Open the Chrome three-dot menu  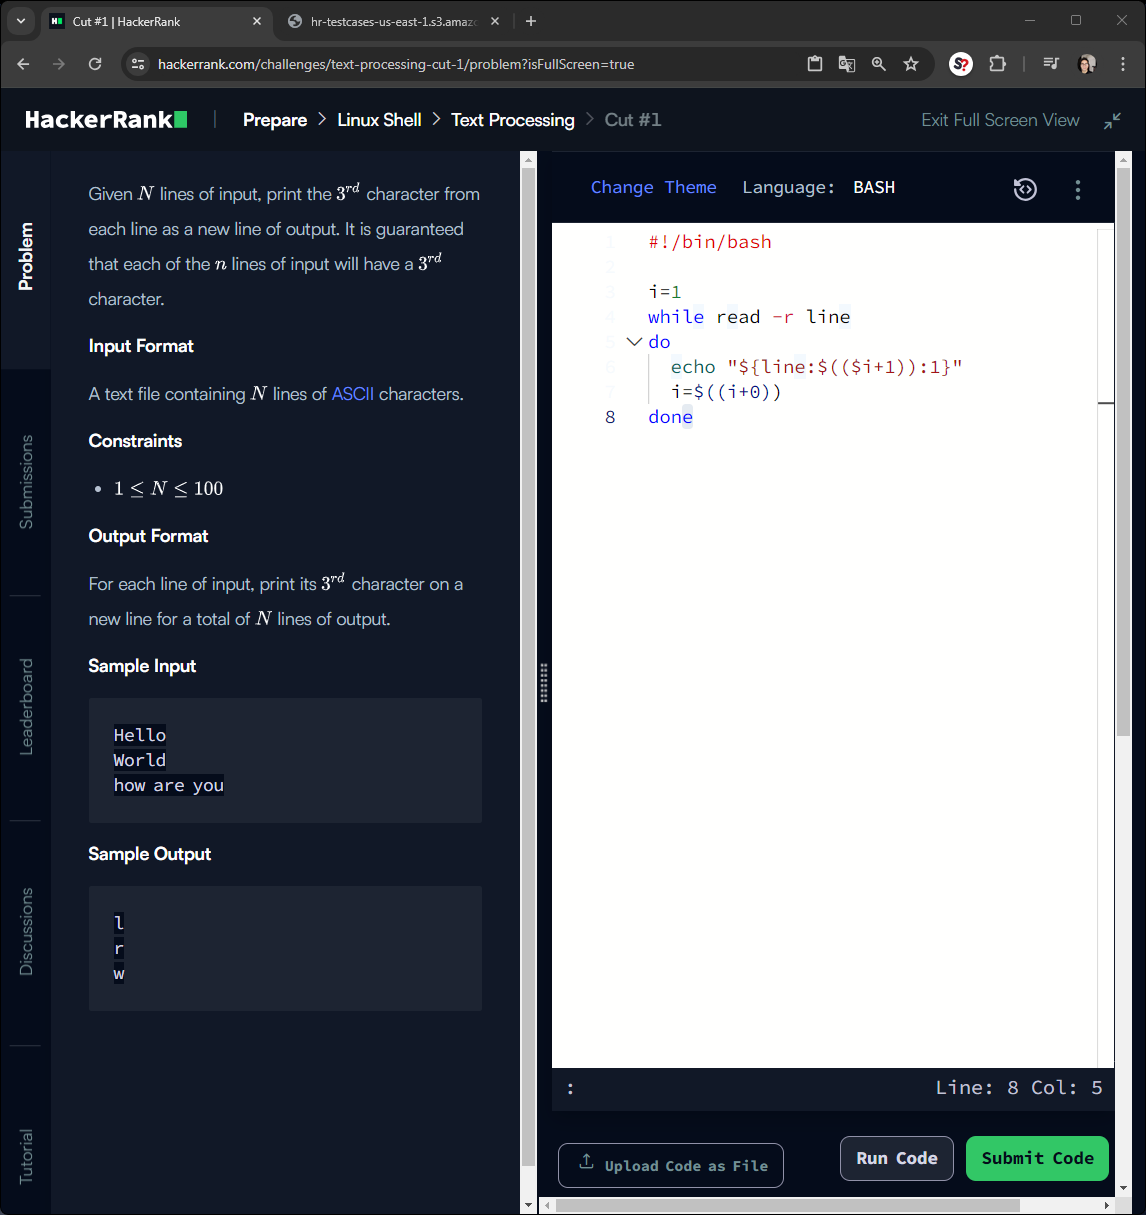pos(1123,64)
